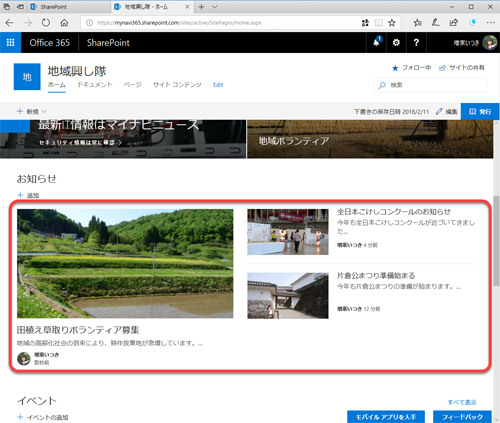
Task: Go to the browser home page
Action: pyautogui.click(x=64, y=23)
